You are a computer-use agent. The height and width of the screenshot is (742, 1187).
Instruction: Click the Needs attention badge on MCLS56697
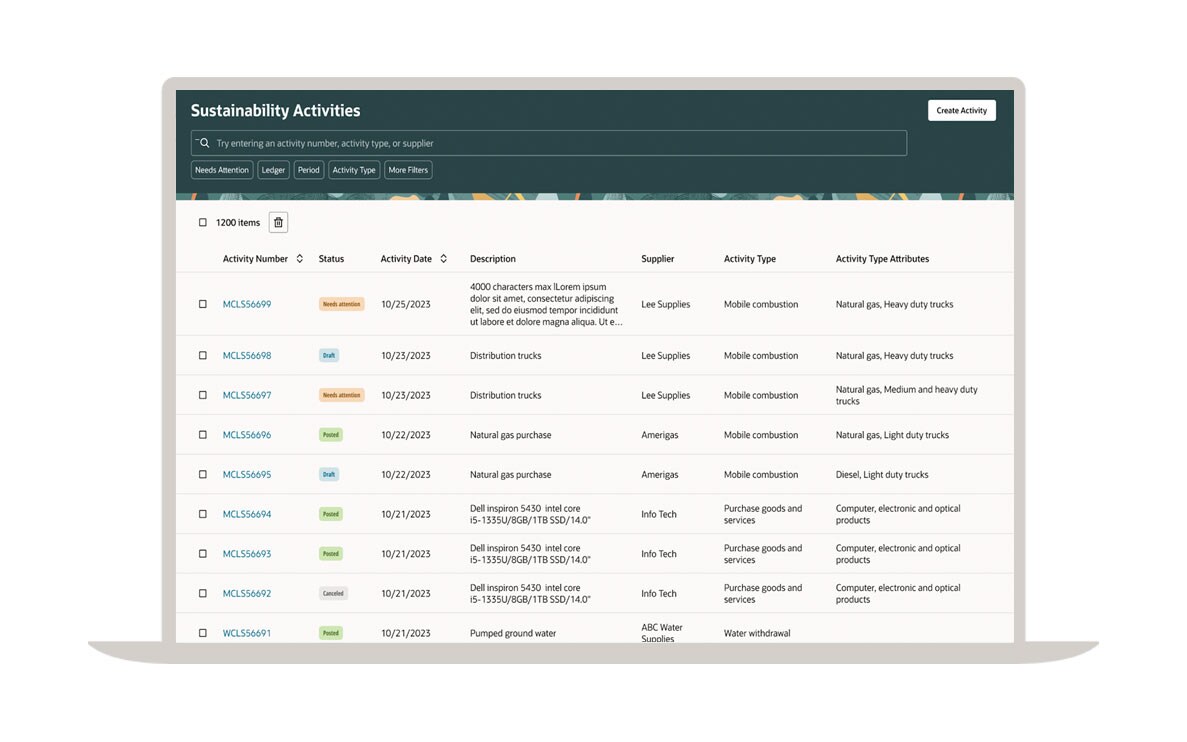click(x=341, y=395)
